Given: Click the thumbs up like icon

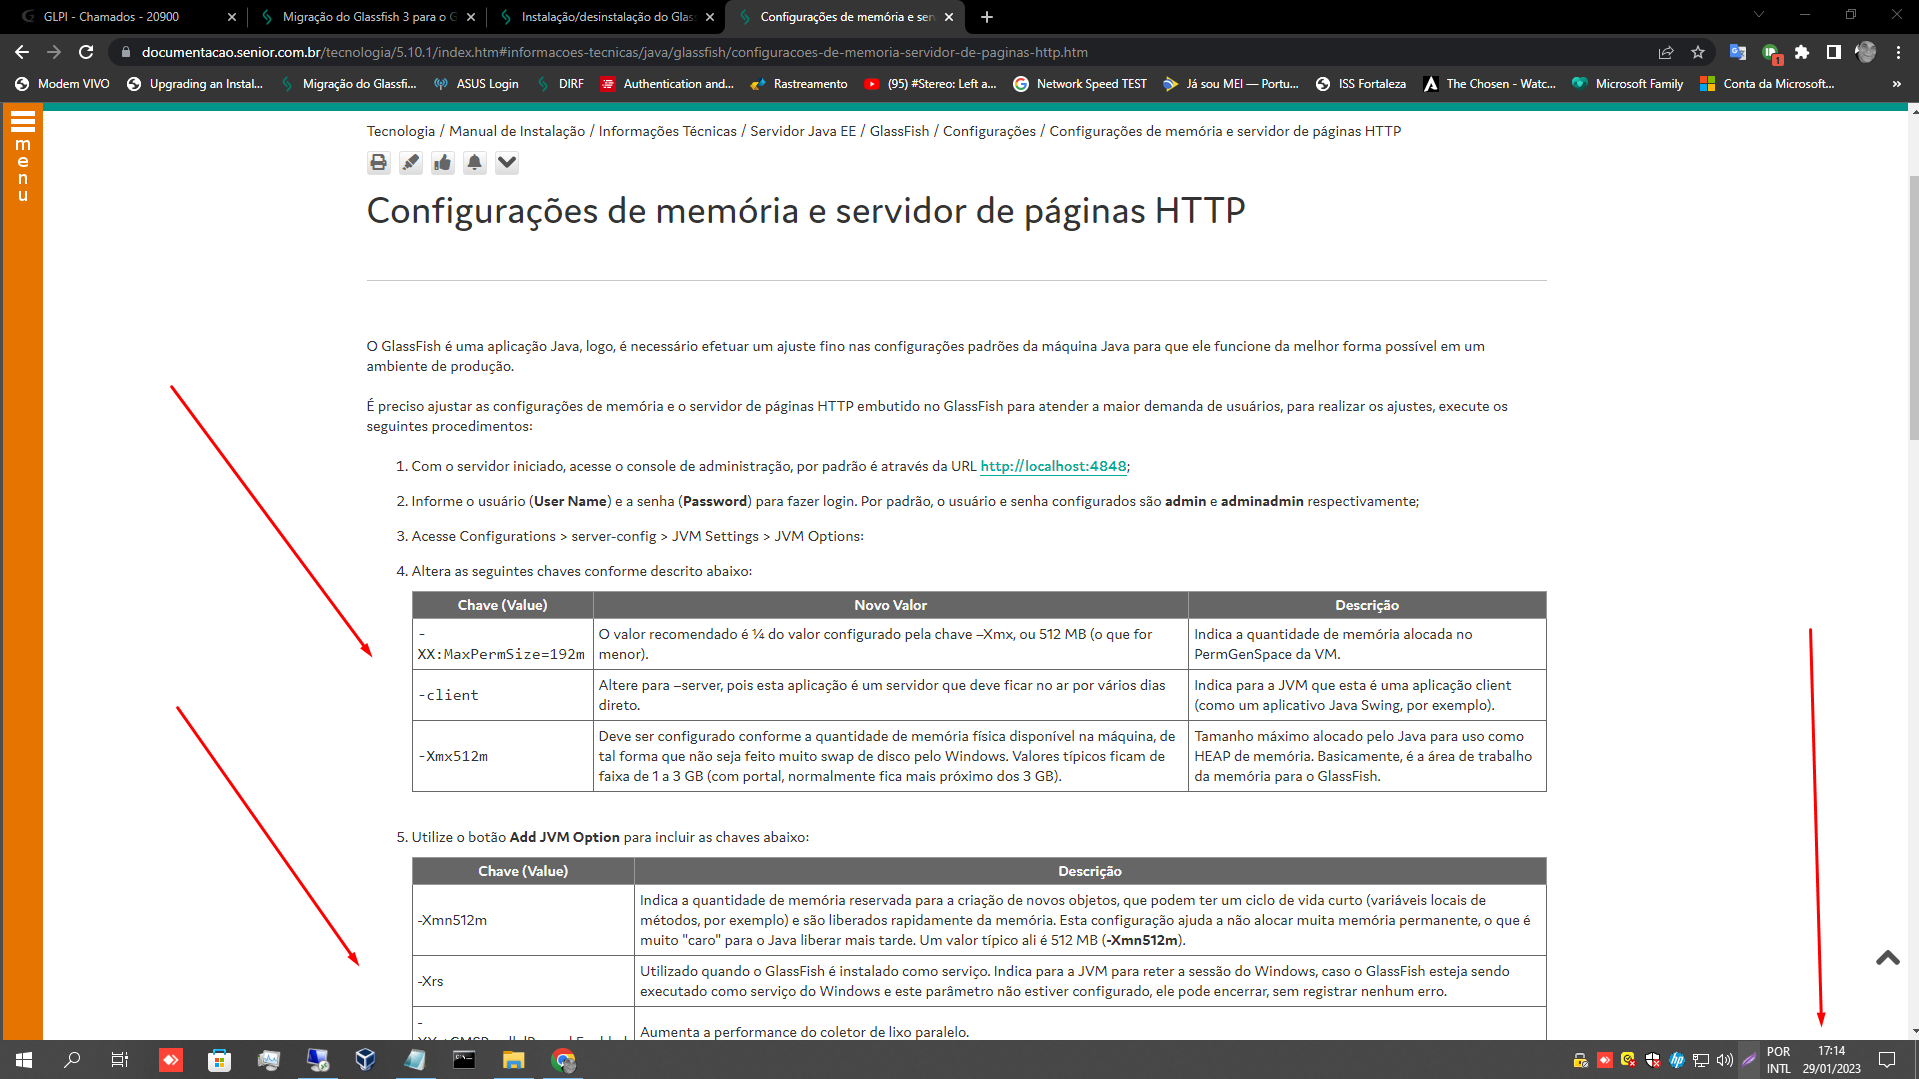Looking at the screenshot, I should coord(442,163).
